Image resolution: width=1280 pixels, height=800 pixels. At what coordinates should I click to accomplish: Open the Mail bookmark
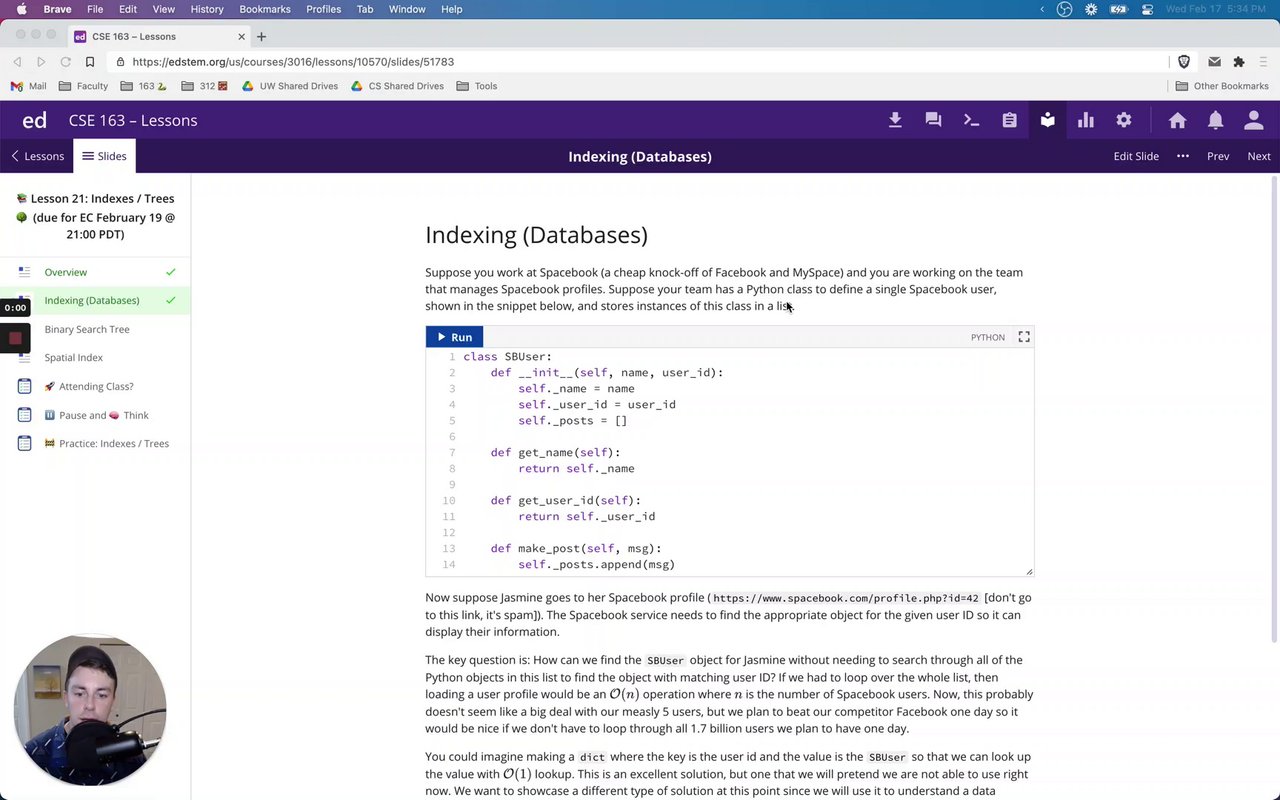coord(28,86)
